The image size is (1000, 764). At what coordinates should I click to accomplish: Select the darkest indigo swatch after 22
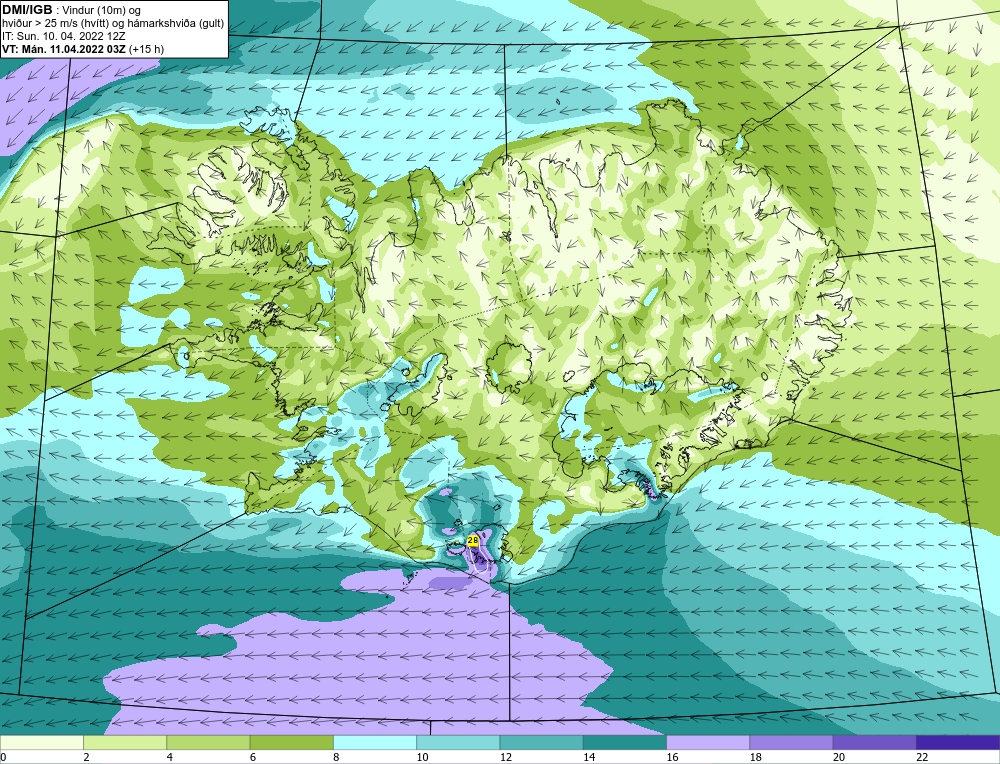click(958, 743)
